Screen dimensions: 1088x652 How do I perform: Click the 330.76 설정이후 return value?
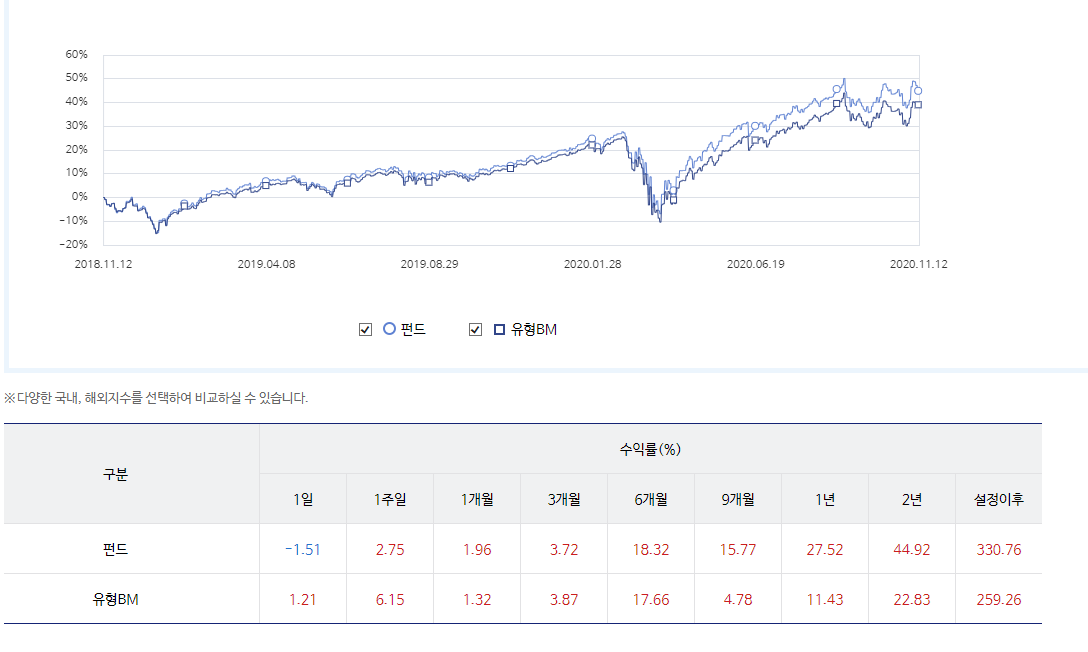(x=997, y=549)
